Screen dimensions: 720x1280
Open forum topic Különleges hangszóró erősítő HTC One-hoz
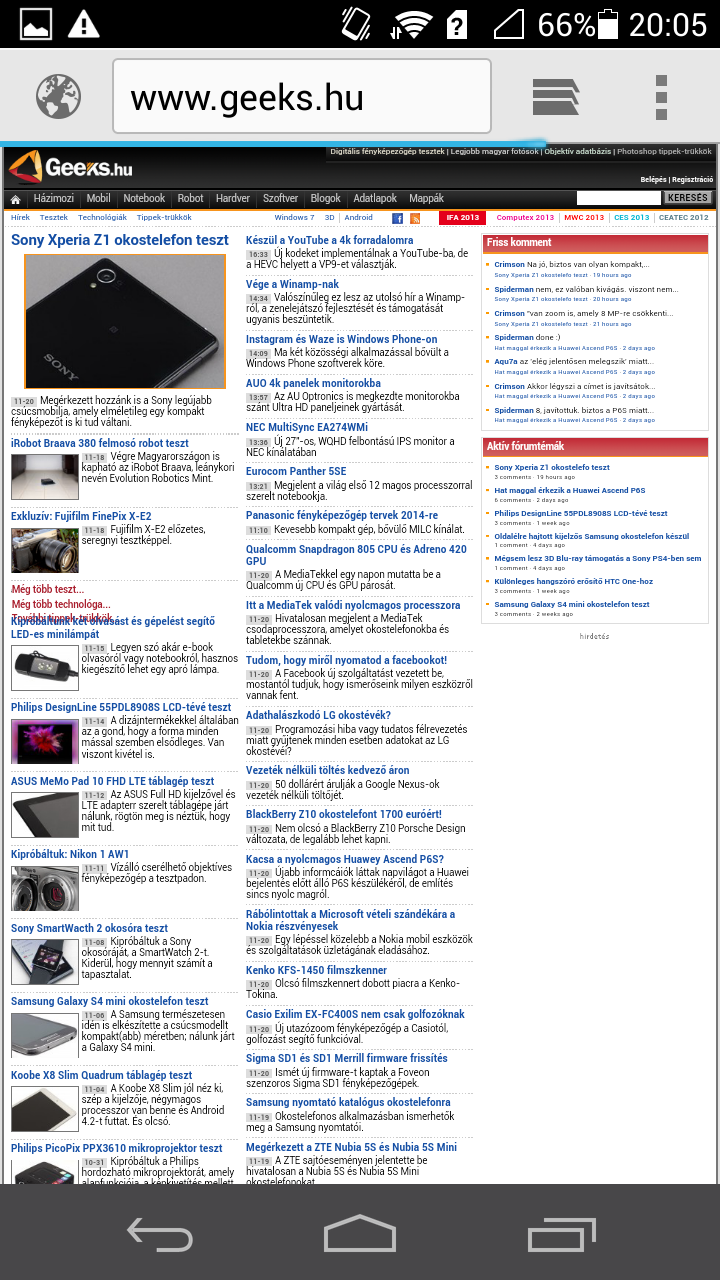tap(573, 581)
